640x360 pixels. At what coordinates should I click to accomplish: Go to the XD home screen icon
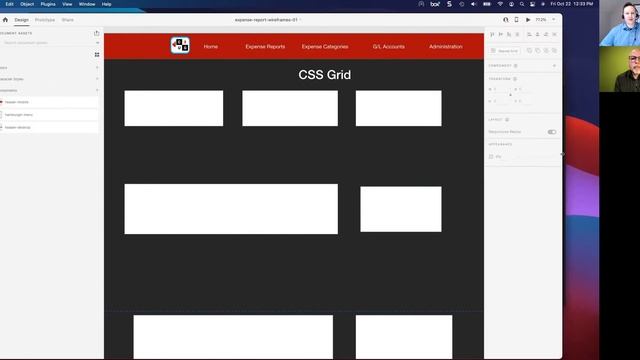[5, 20]
